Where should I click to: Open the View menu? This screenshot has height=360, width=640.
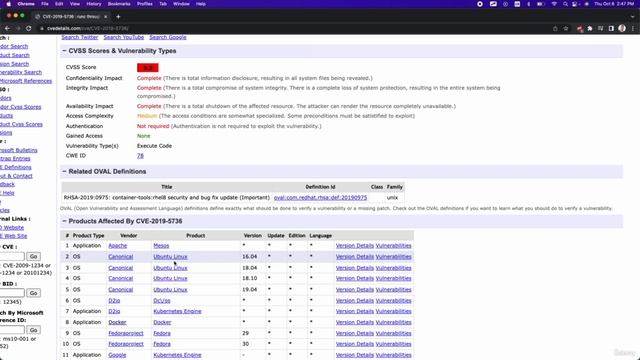pos(75,4)
